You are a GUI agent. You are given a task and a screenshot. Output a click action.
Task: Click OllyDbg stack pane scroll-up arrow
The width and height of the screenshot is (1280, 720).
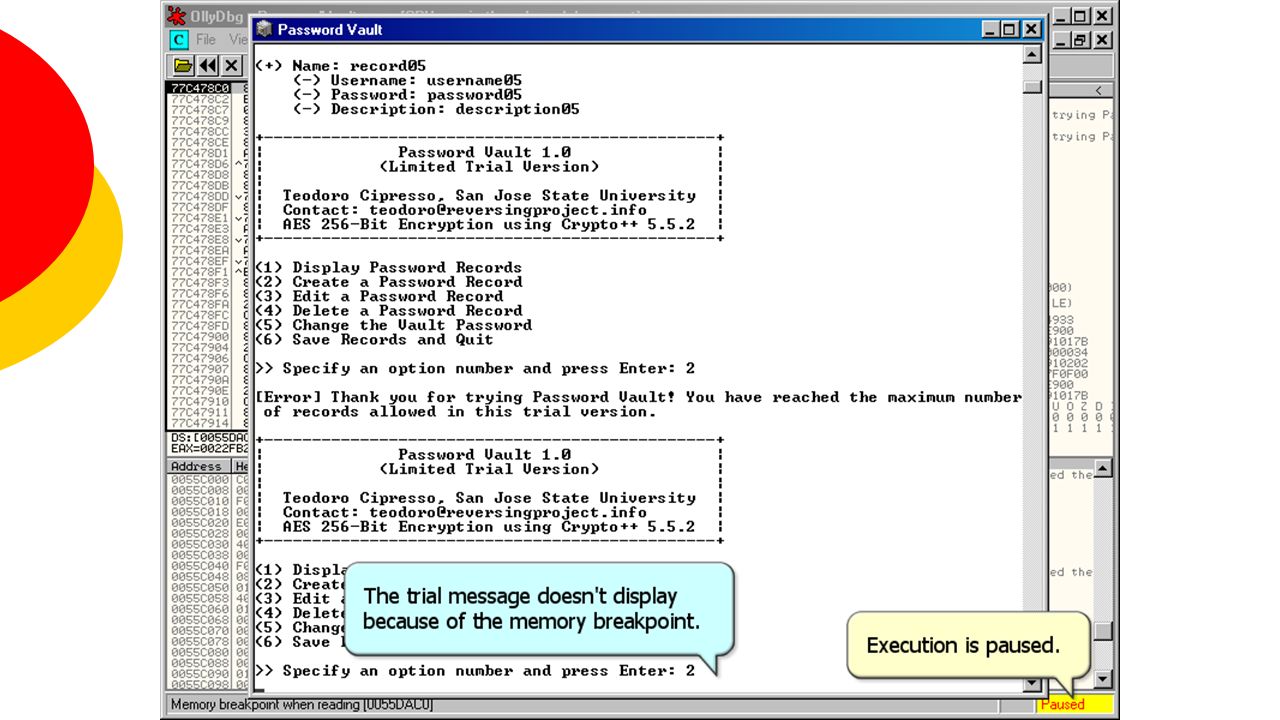[x=1102, y=468]
